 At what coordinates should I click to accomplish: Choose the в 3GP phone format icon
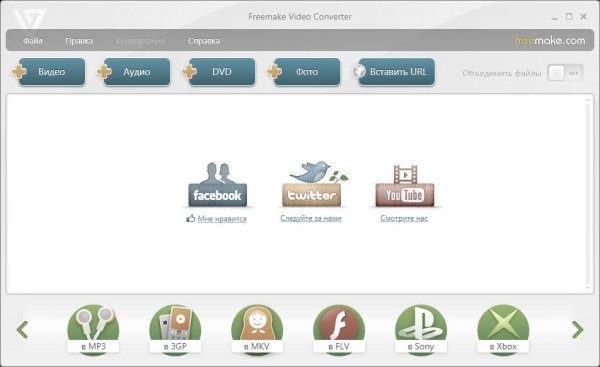point(175,330)
